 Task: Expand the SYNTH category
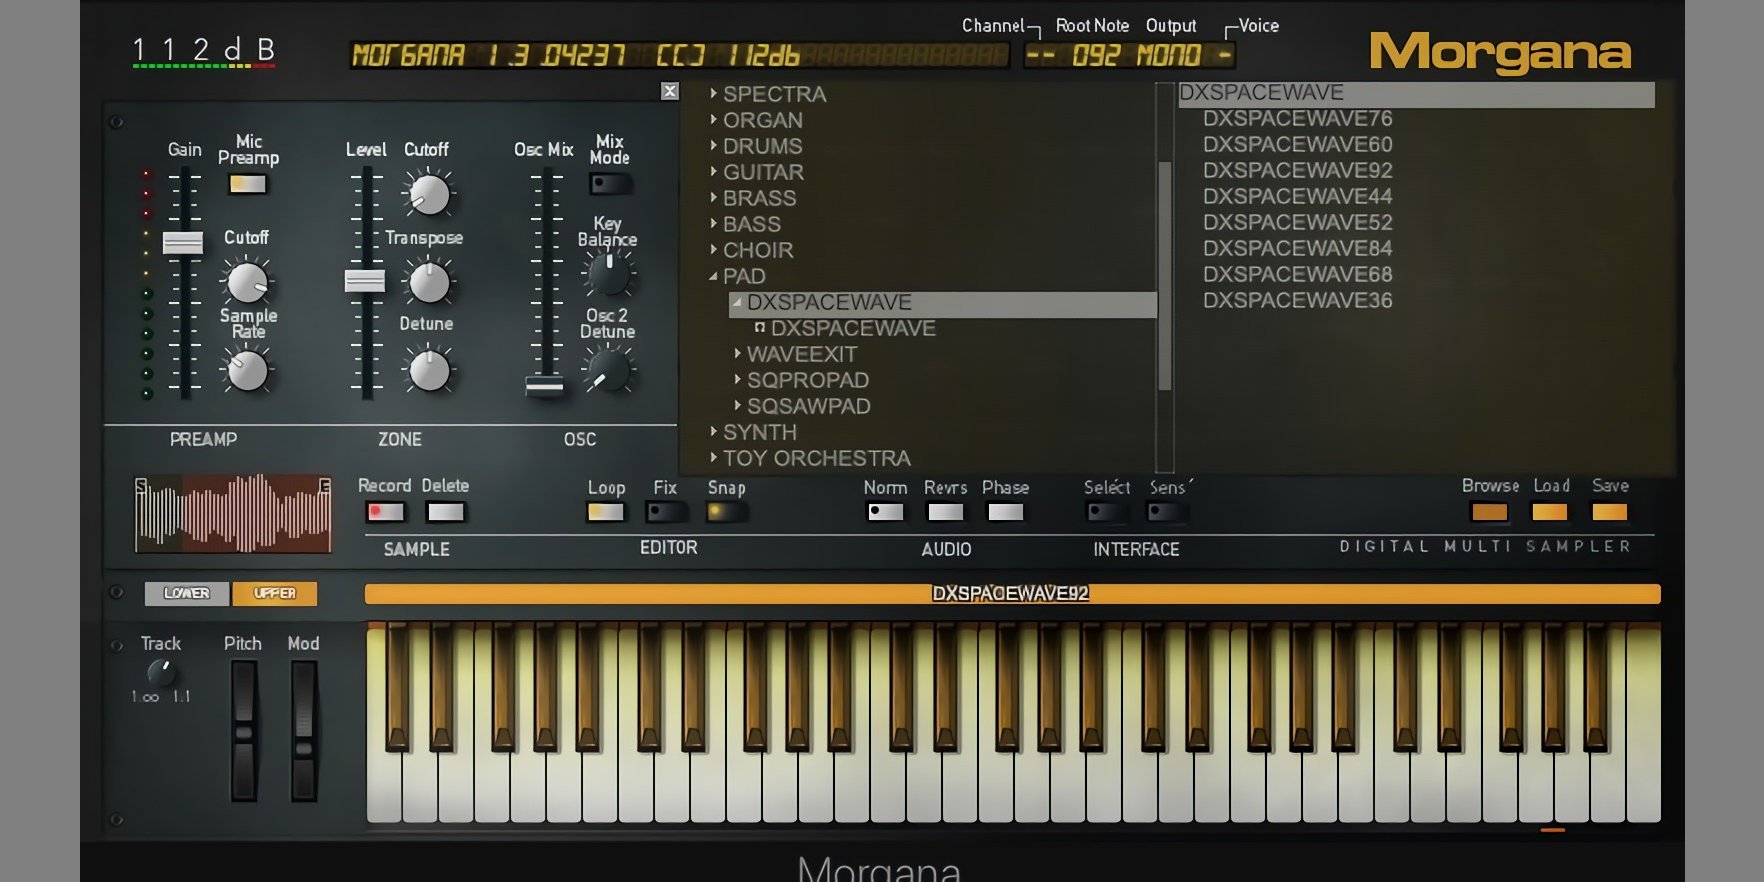713,431
